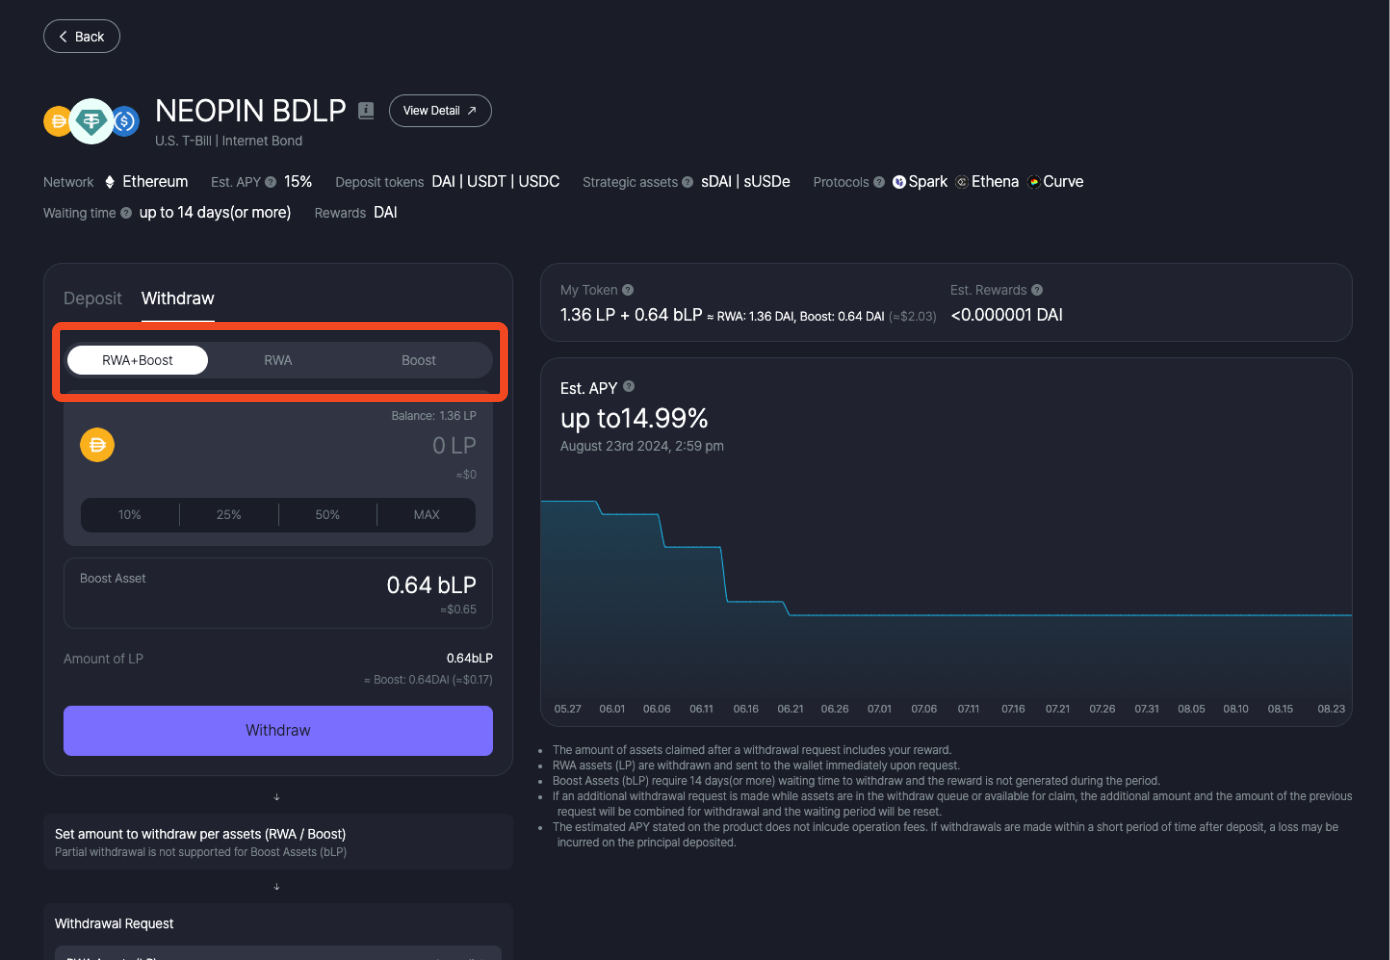The image size is (1390, 960).
Task: Select the Withdraw tab
Action: [x=178, y=298]
